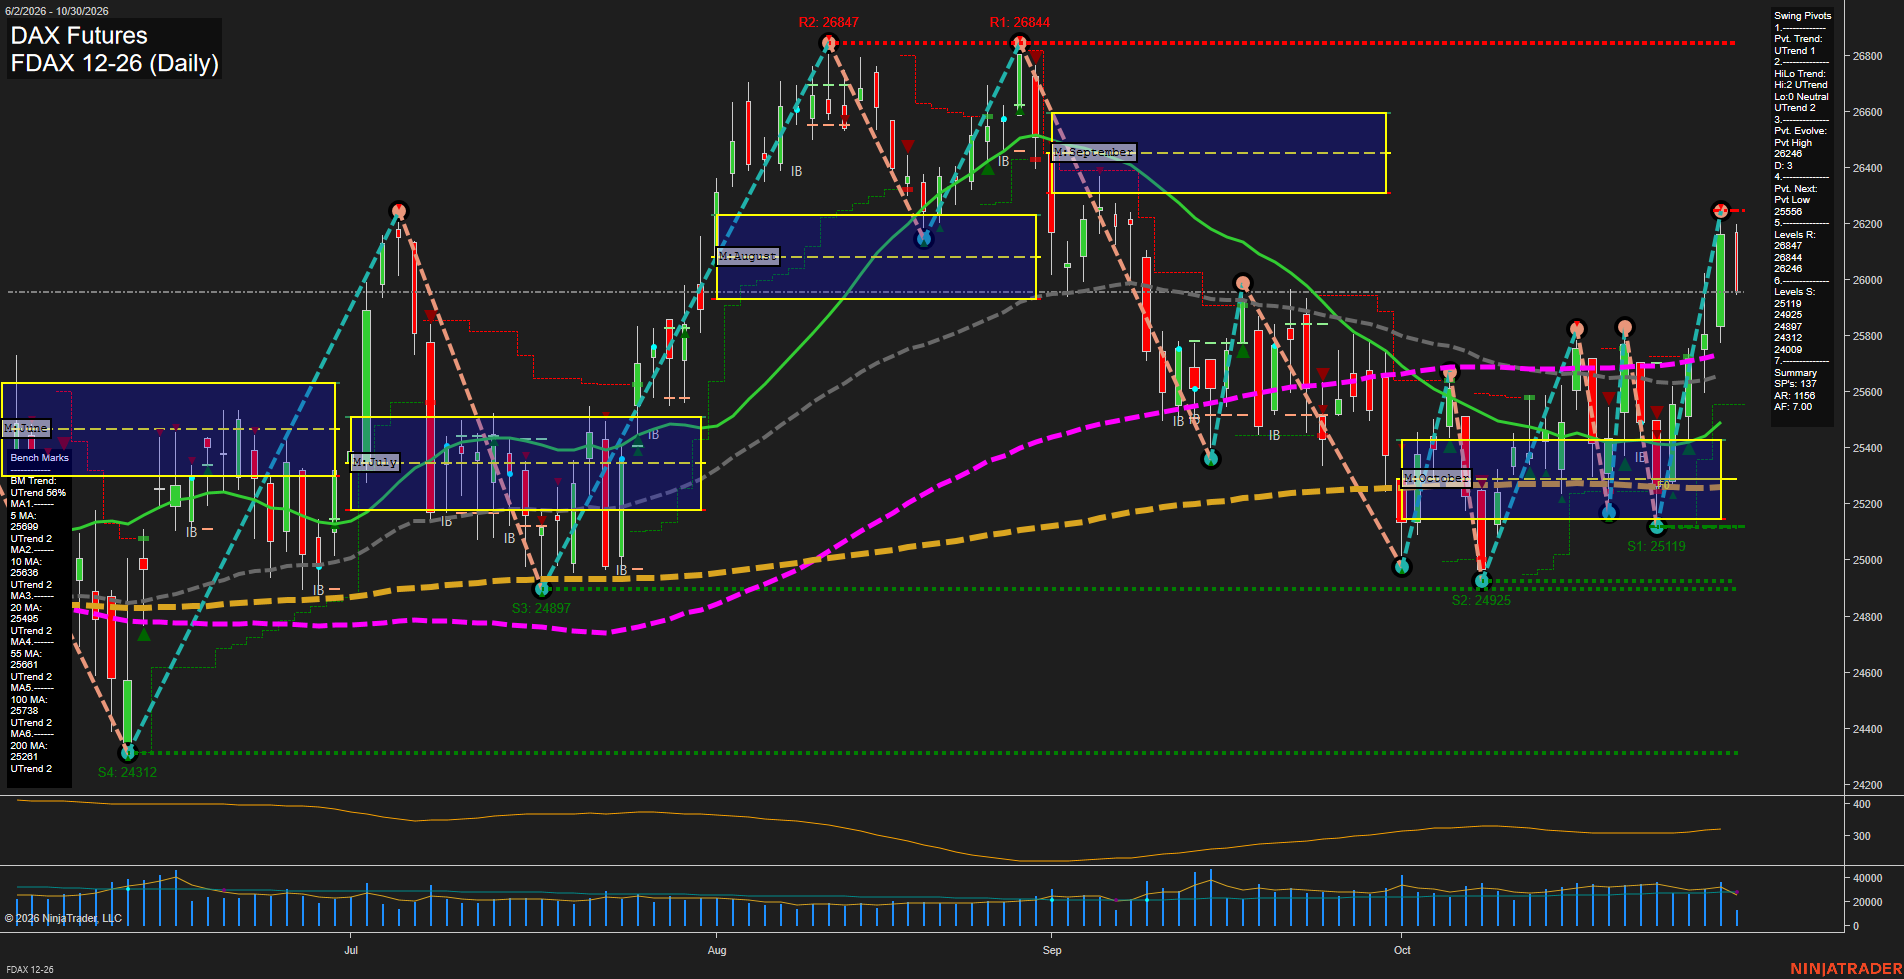Click the Oct label on time axis

pyautogui.click(x=1402, y=950)
